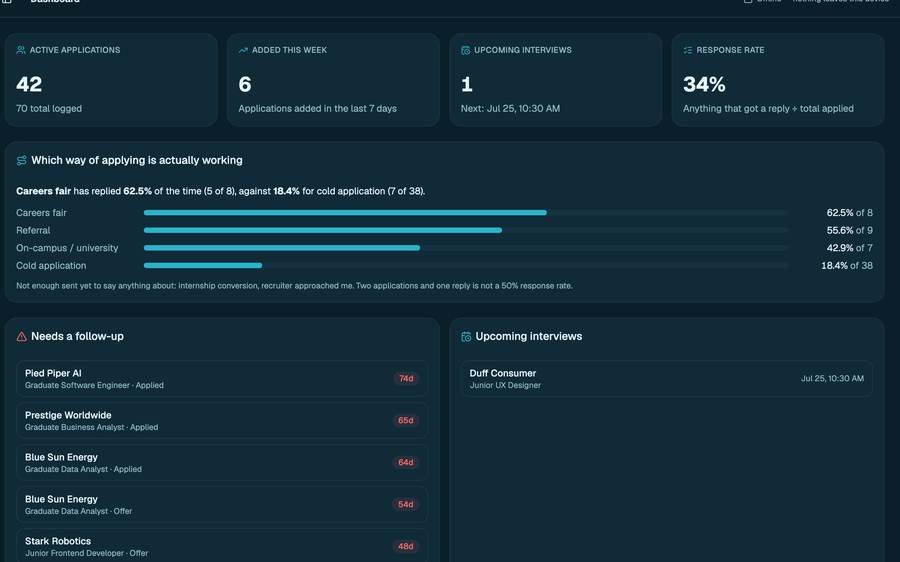Click the 'ADDED THIS WEEK' card label
900x562 pixels.
click(289, 50)
